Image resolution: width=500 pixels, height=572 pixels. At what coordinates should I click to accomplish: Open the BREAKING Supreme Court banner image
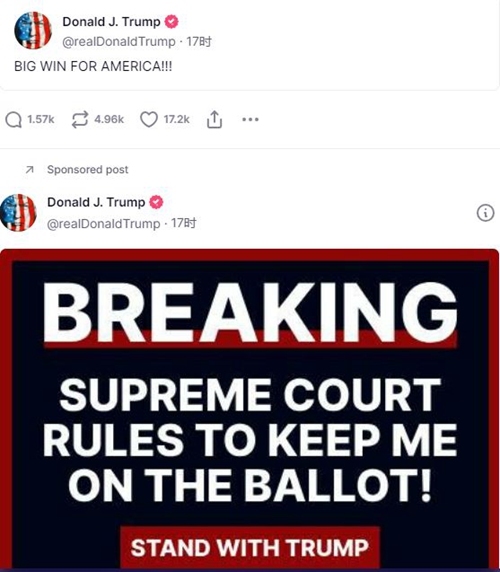(x=249, y=410)
